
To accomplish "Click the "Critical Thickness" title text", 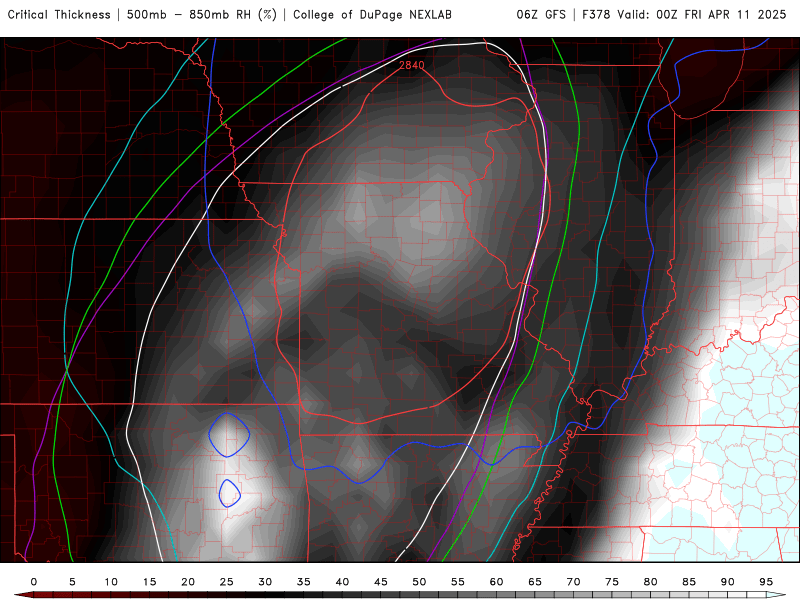I will click(x=59, y=15).
